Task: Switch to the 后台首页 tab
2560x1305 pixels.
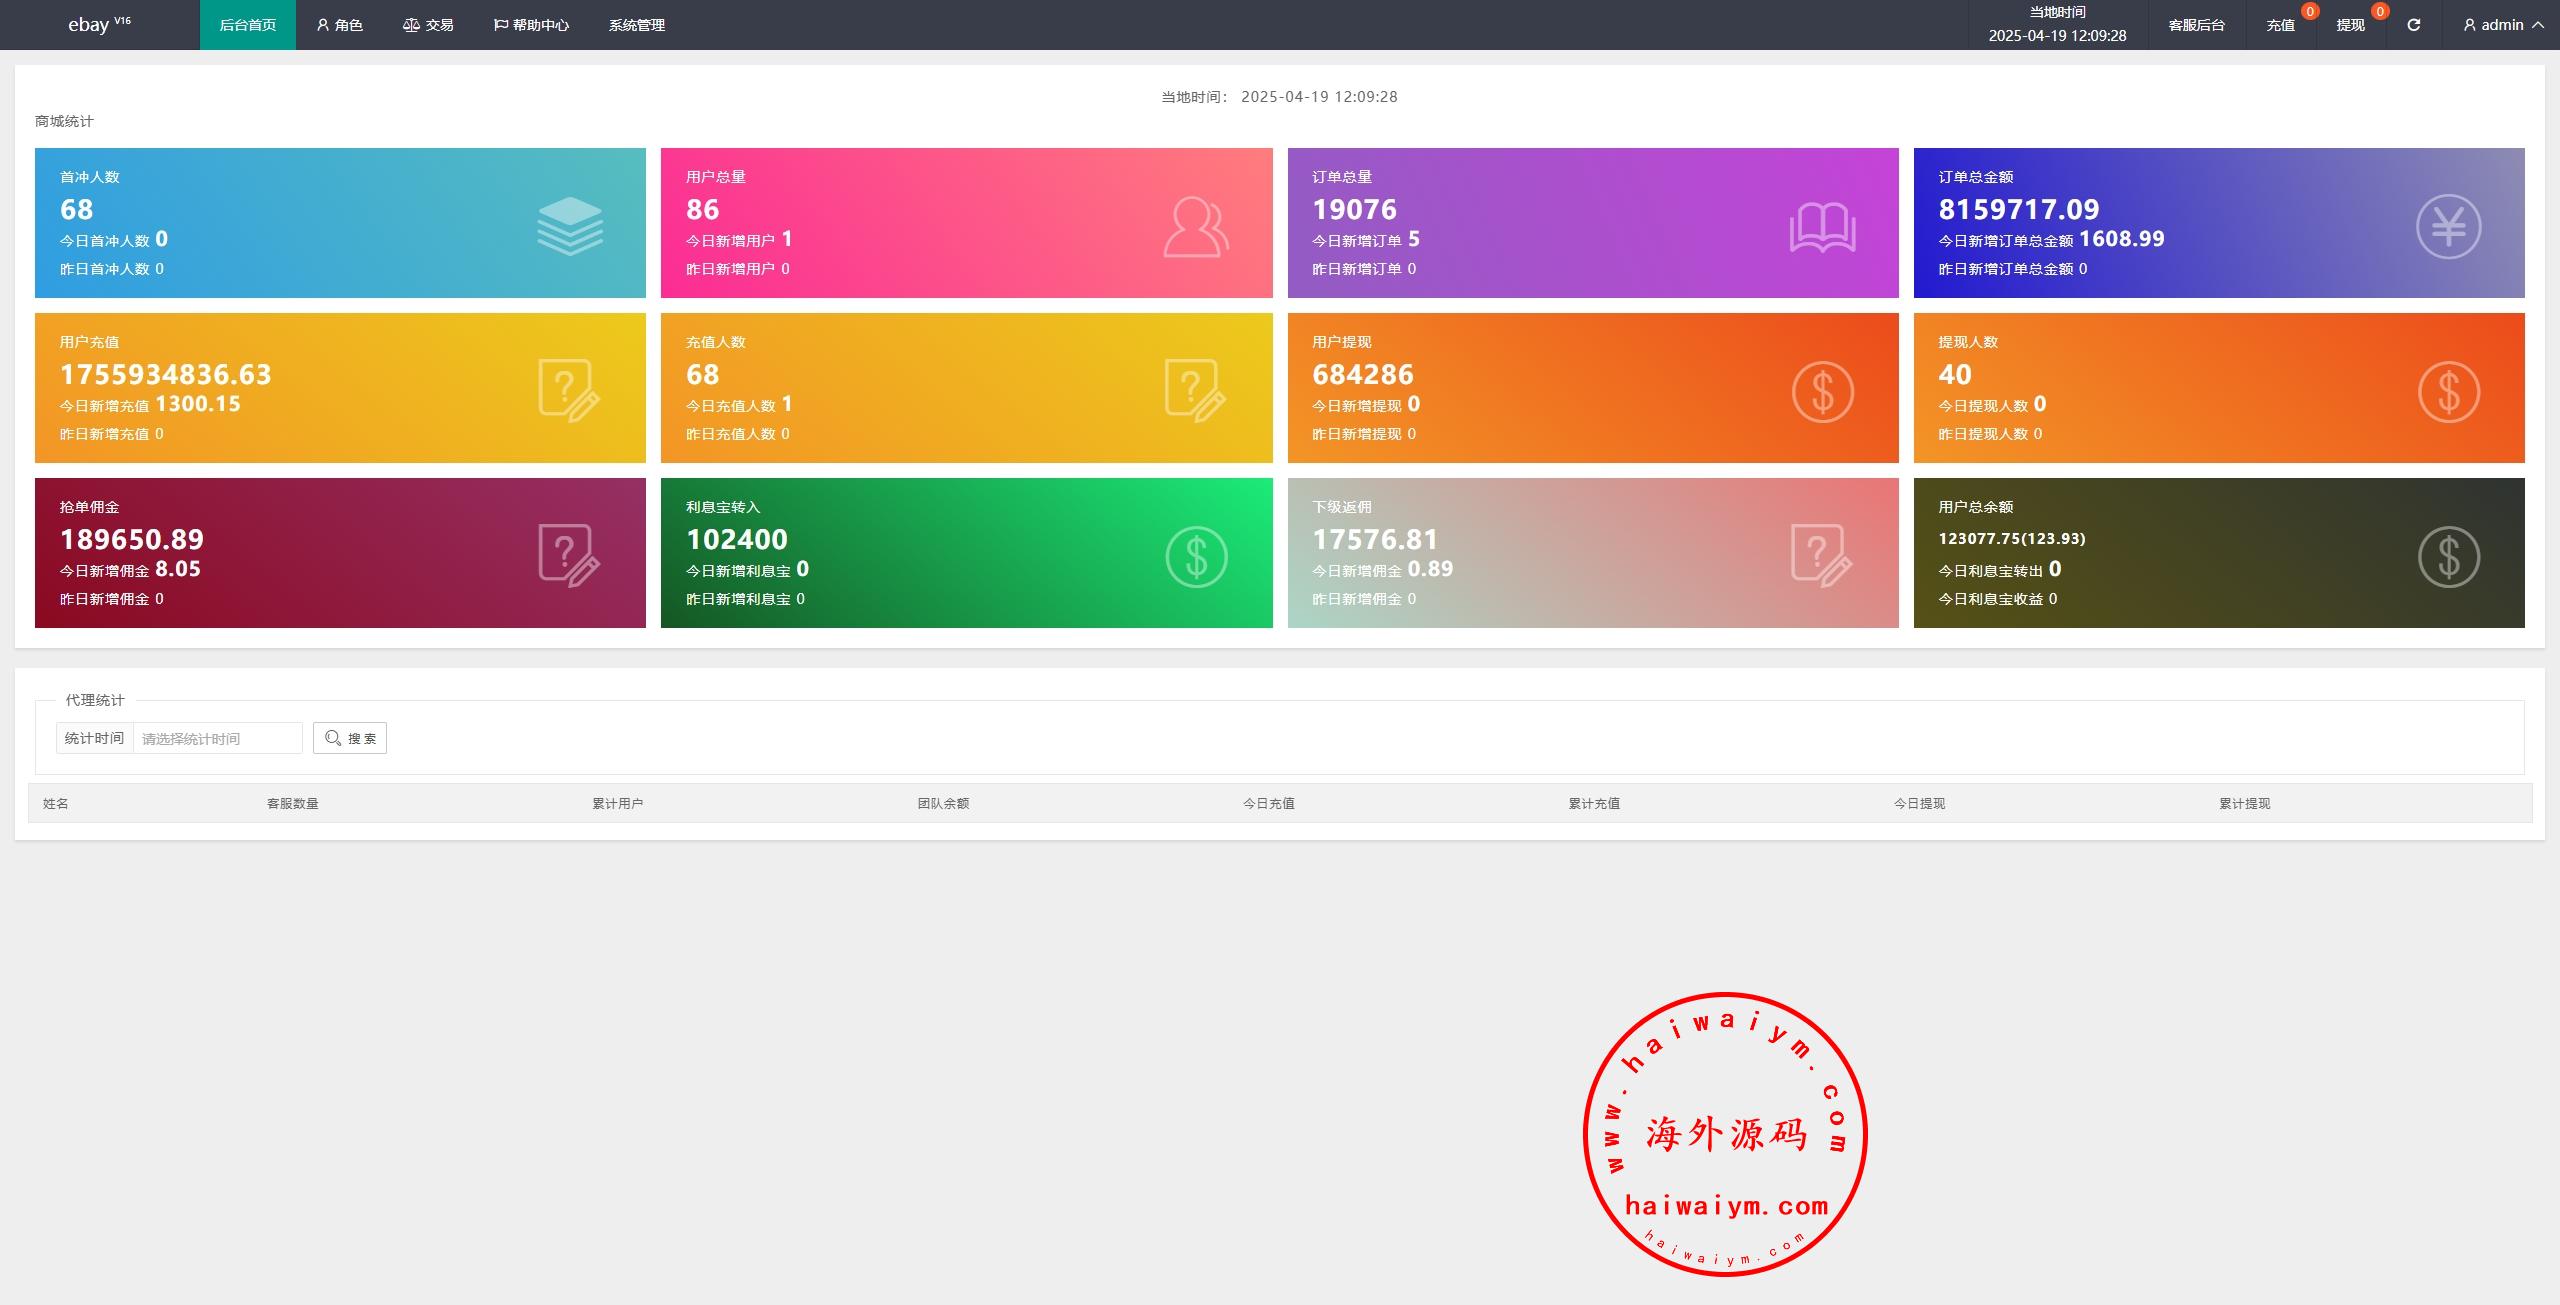Action: tap(247, 25)
